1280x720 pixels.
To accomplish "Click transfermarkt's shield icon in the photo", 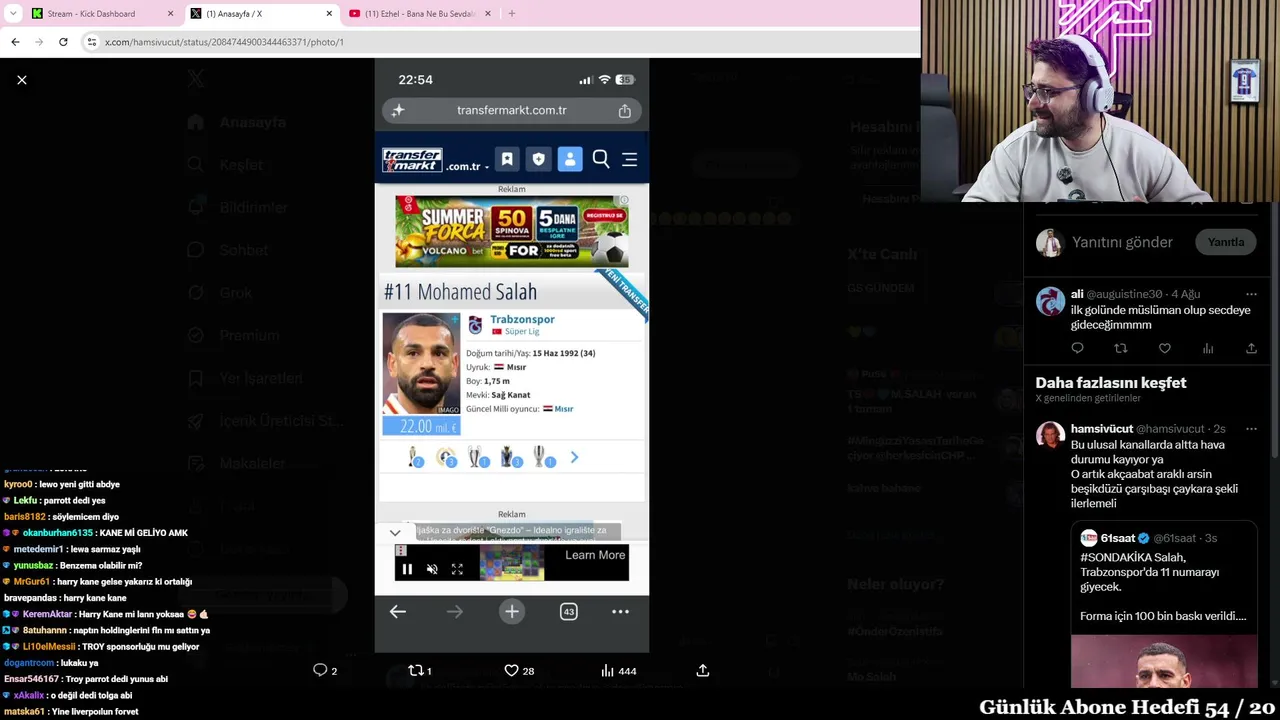I will click(539, 159).
